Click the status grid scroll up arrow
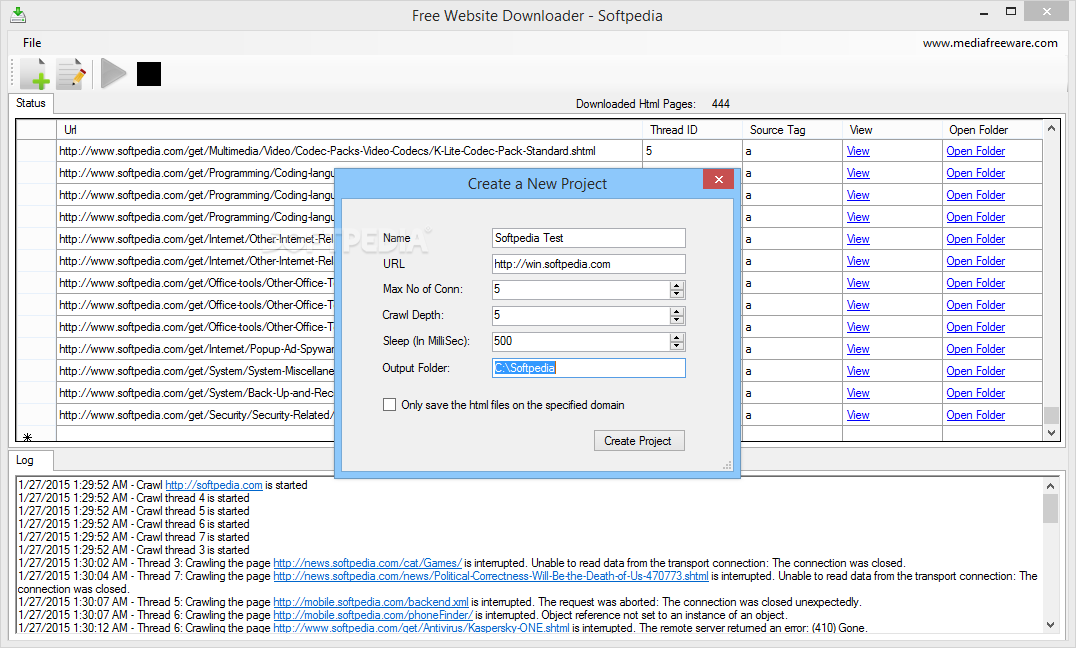This screenshot has width=1076, height=648. click(1051, 128)
